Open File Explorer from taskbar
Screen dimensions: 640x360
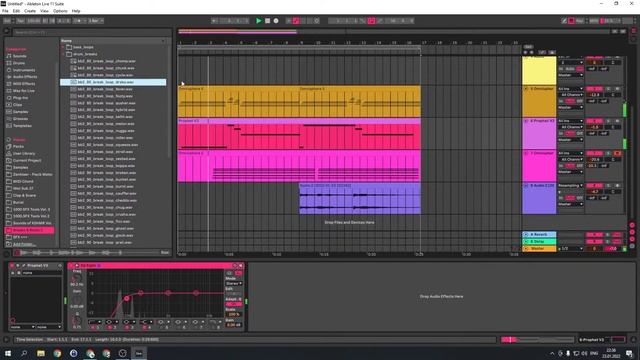[40, 353]
